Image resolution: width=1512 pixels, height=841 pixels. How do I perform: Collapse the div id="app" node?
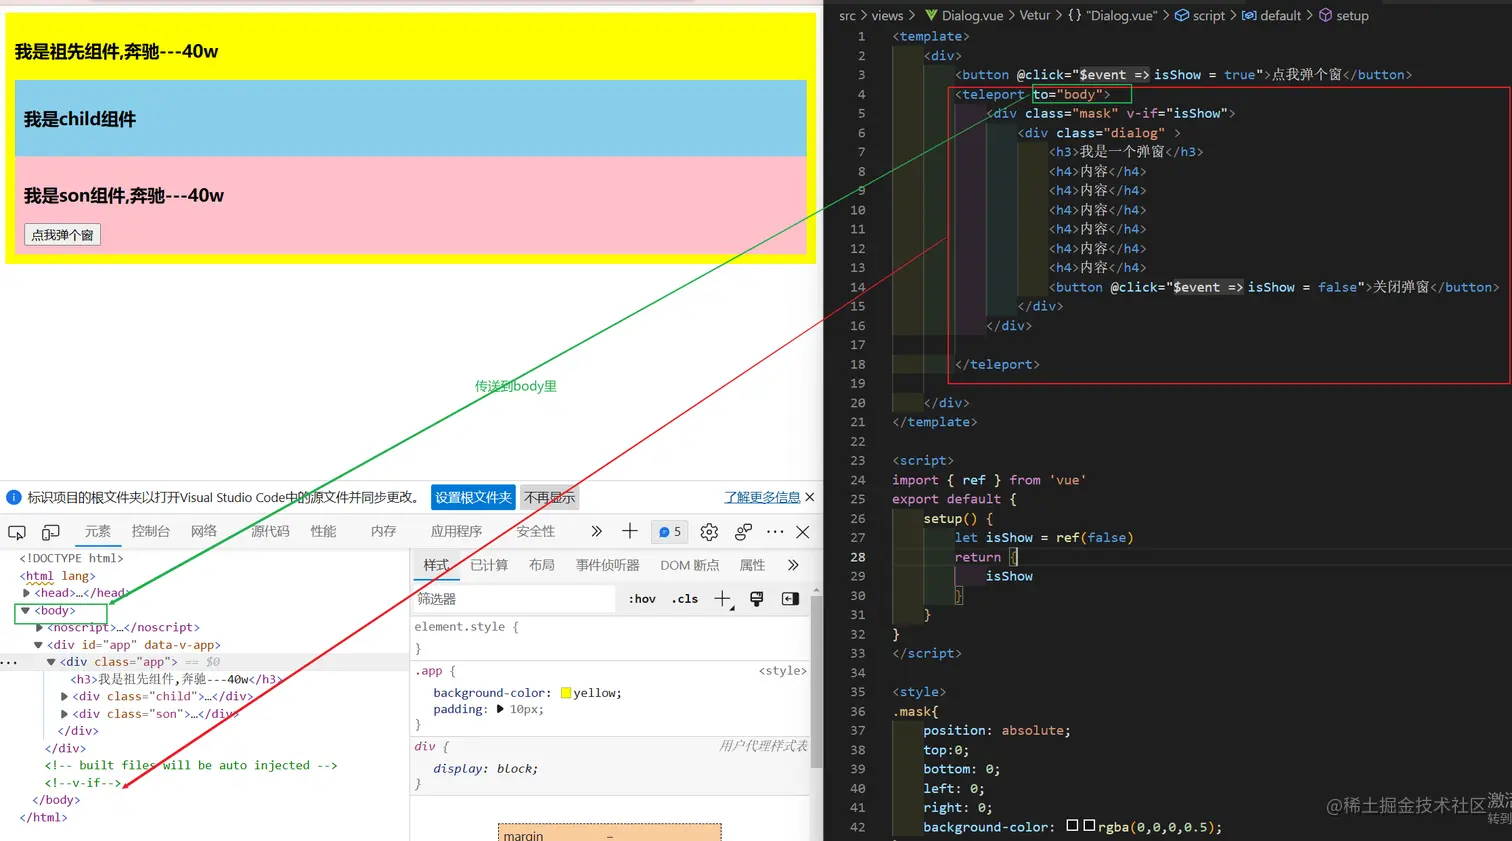coord(39,645)
